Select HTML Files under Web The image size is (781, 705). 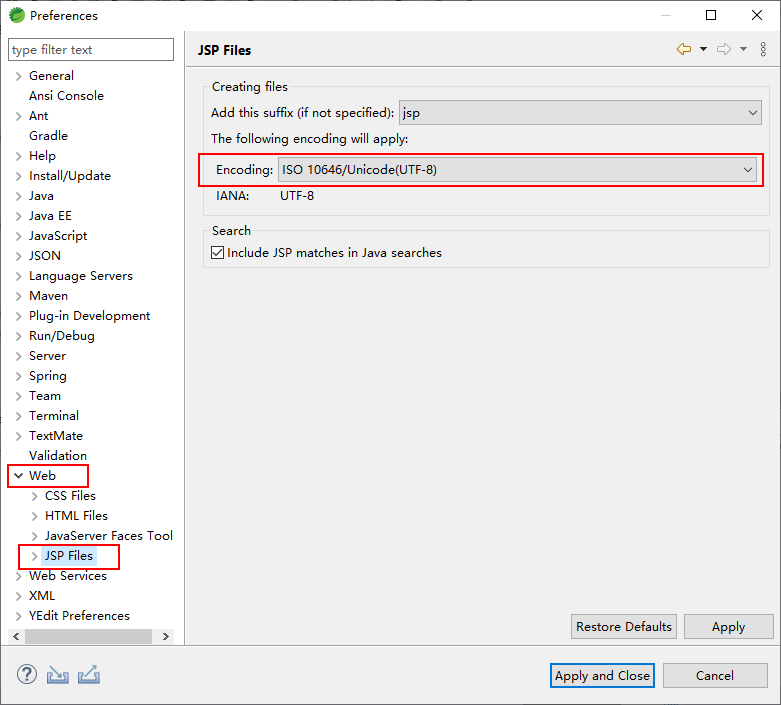76,516
